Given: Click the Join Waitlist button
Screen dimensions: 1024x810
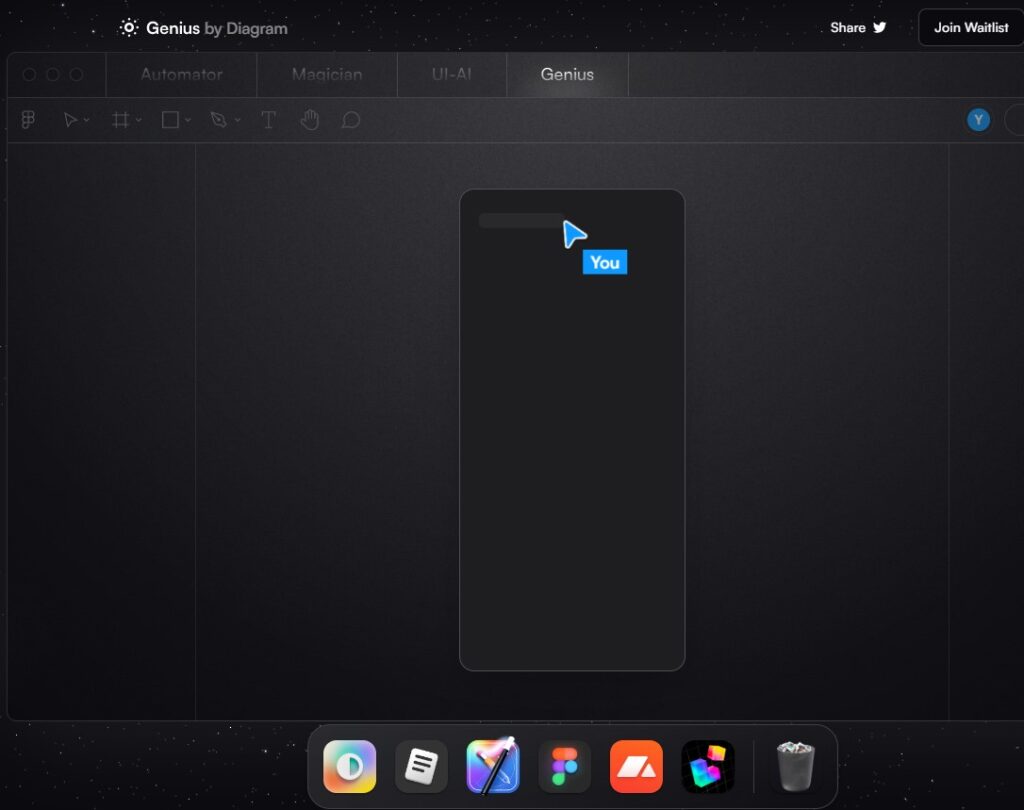Looking at the screenshot, I should (x=970, y=28).
